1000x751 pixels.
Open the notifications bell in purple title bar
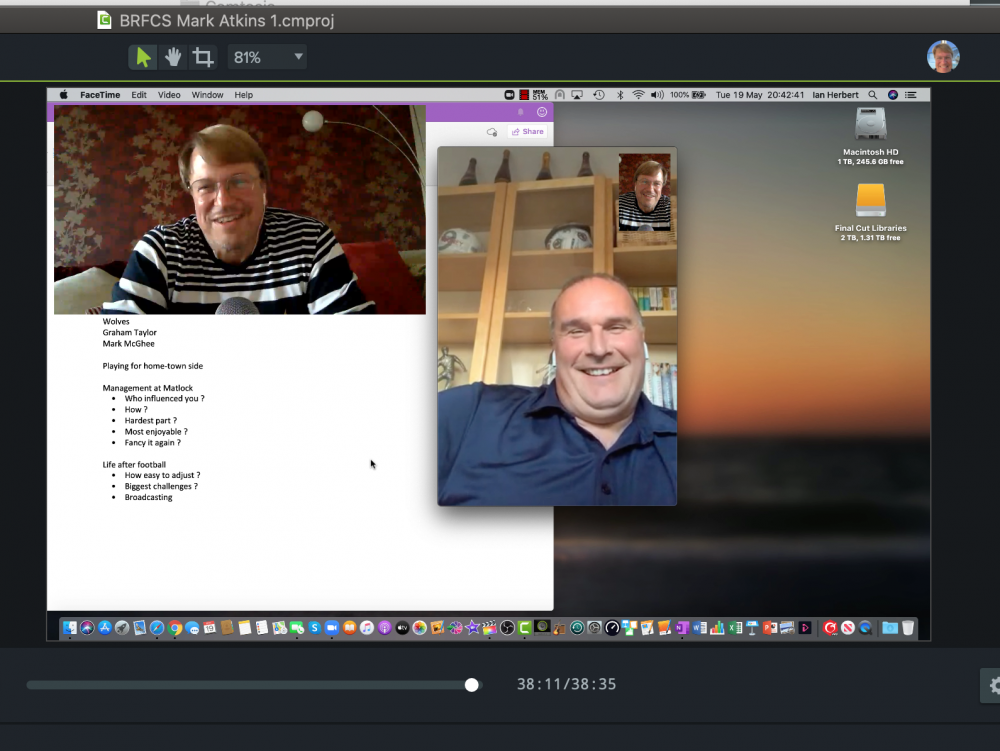(520, 112)
